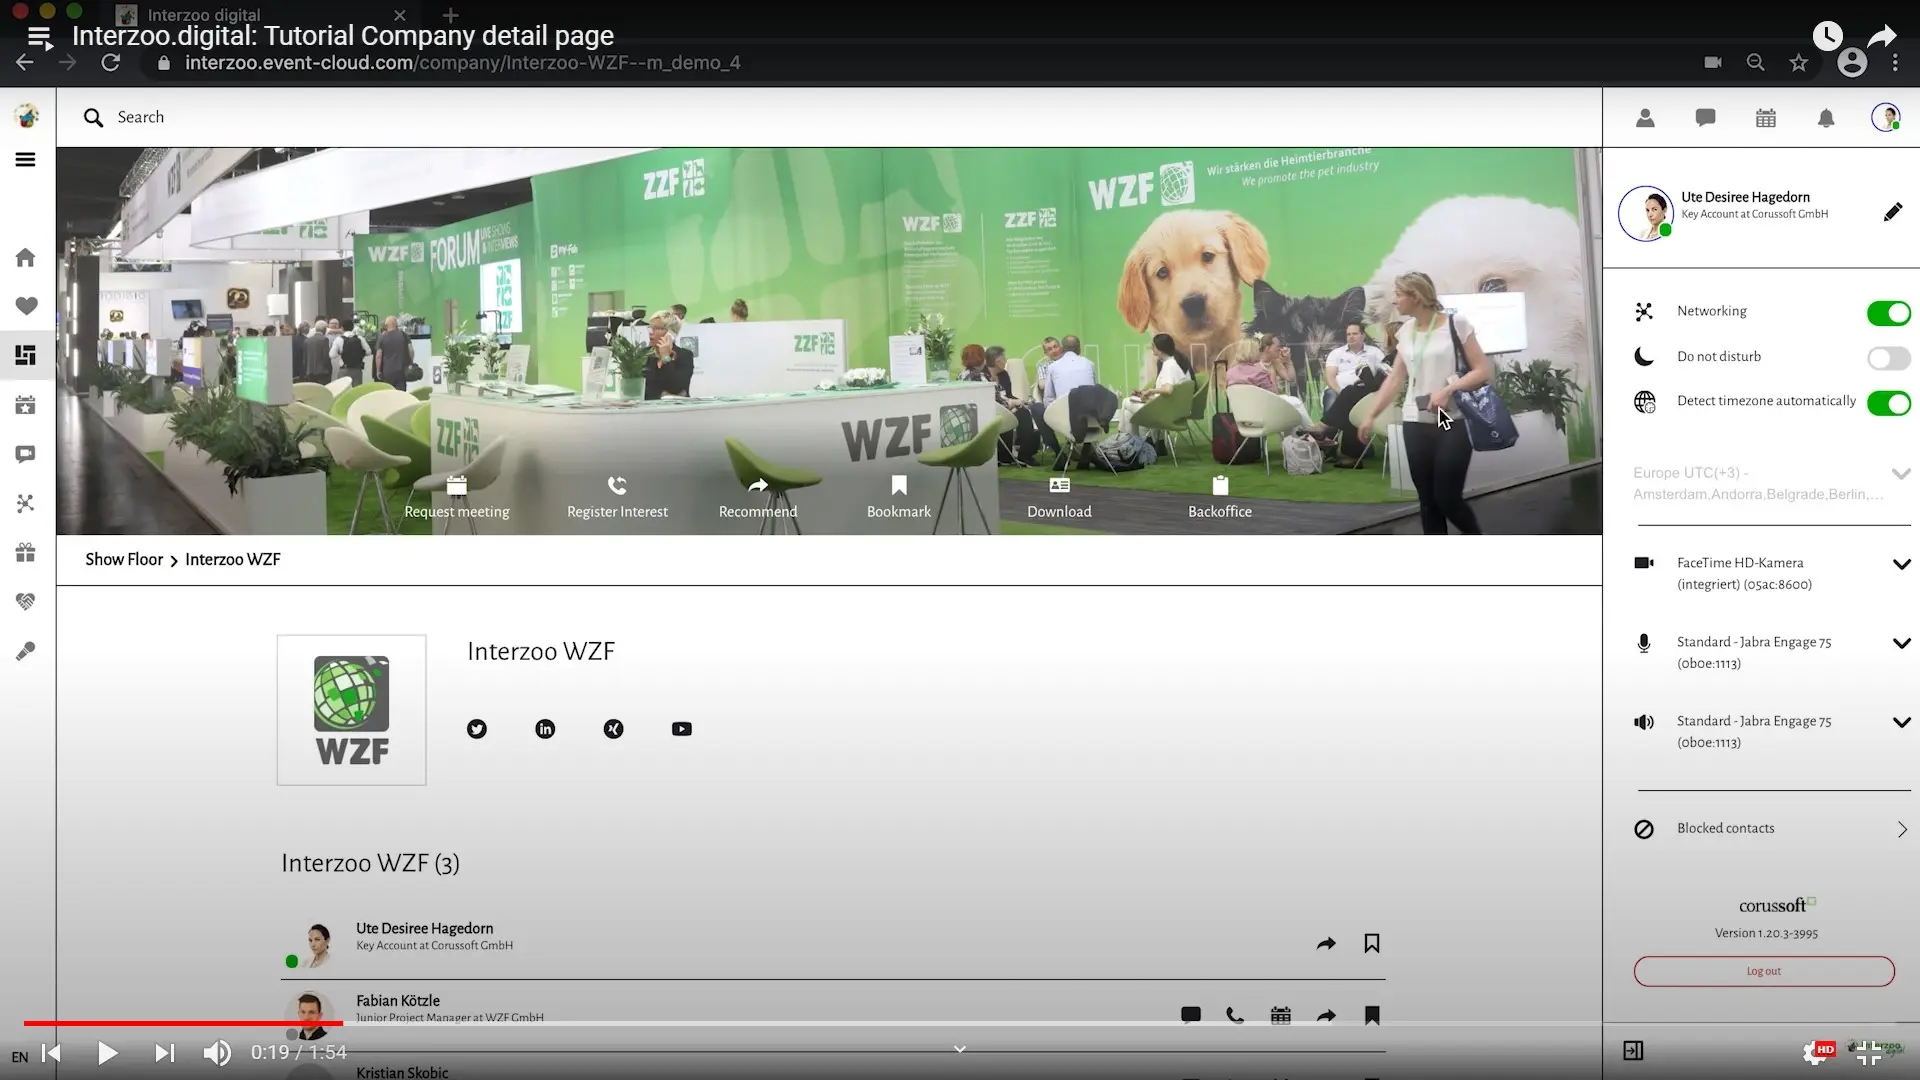
Task: Click the Register Interest phone icon
Action: pyautogui.click(x=617, y=486)
